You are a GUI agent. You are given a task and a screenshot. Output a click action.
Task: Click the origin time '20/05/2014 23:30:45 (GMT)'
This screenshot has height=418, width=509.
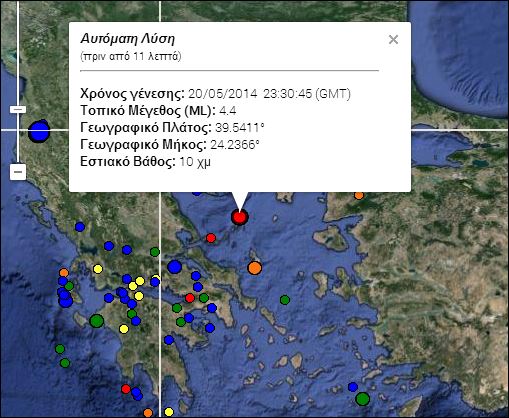(270, 94)
